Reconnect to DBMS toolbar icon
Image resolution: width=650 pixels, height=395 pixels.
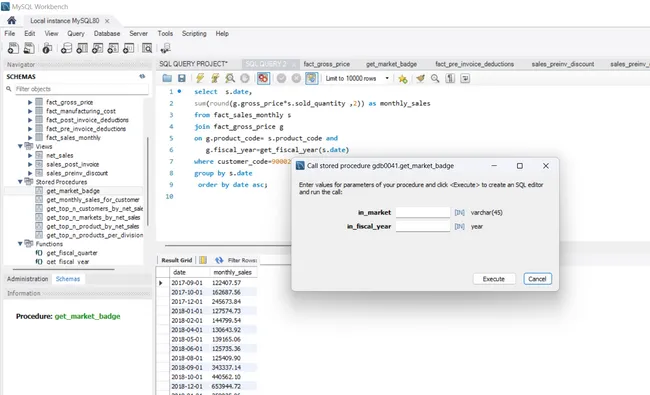(x=166, y=48)
